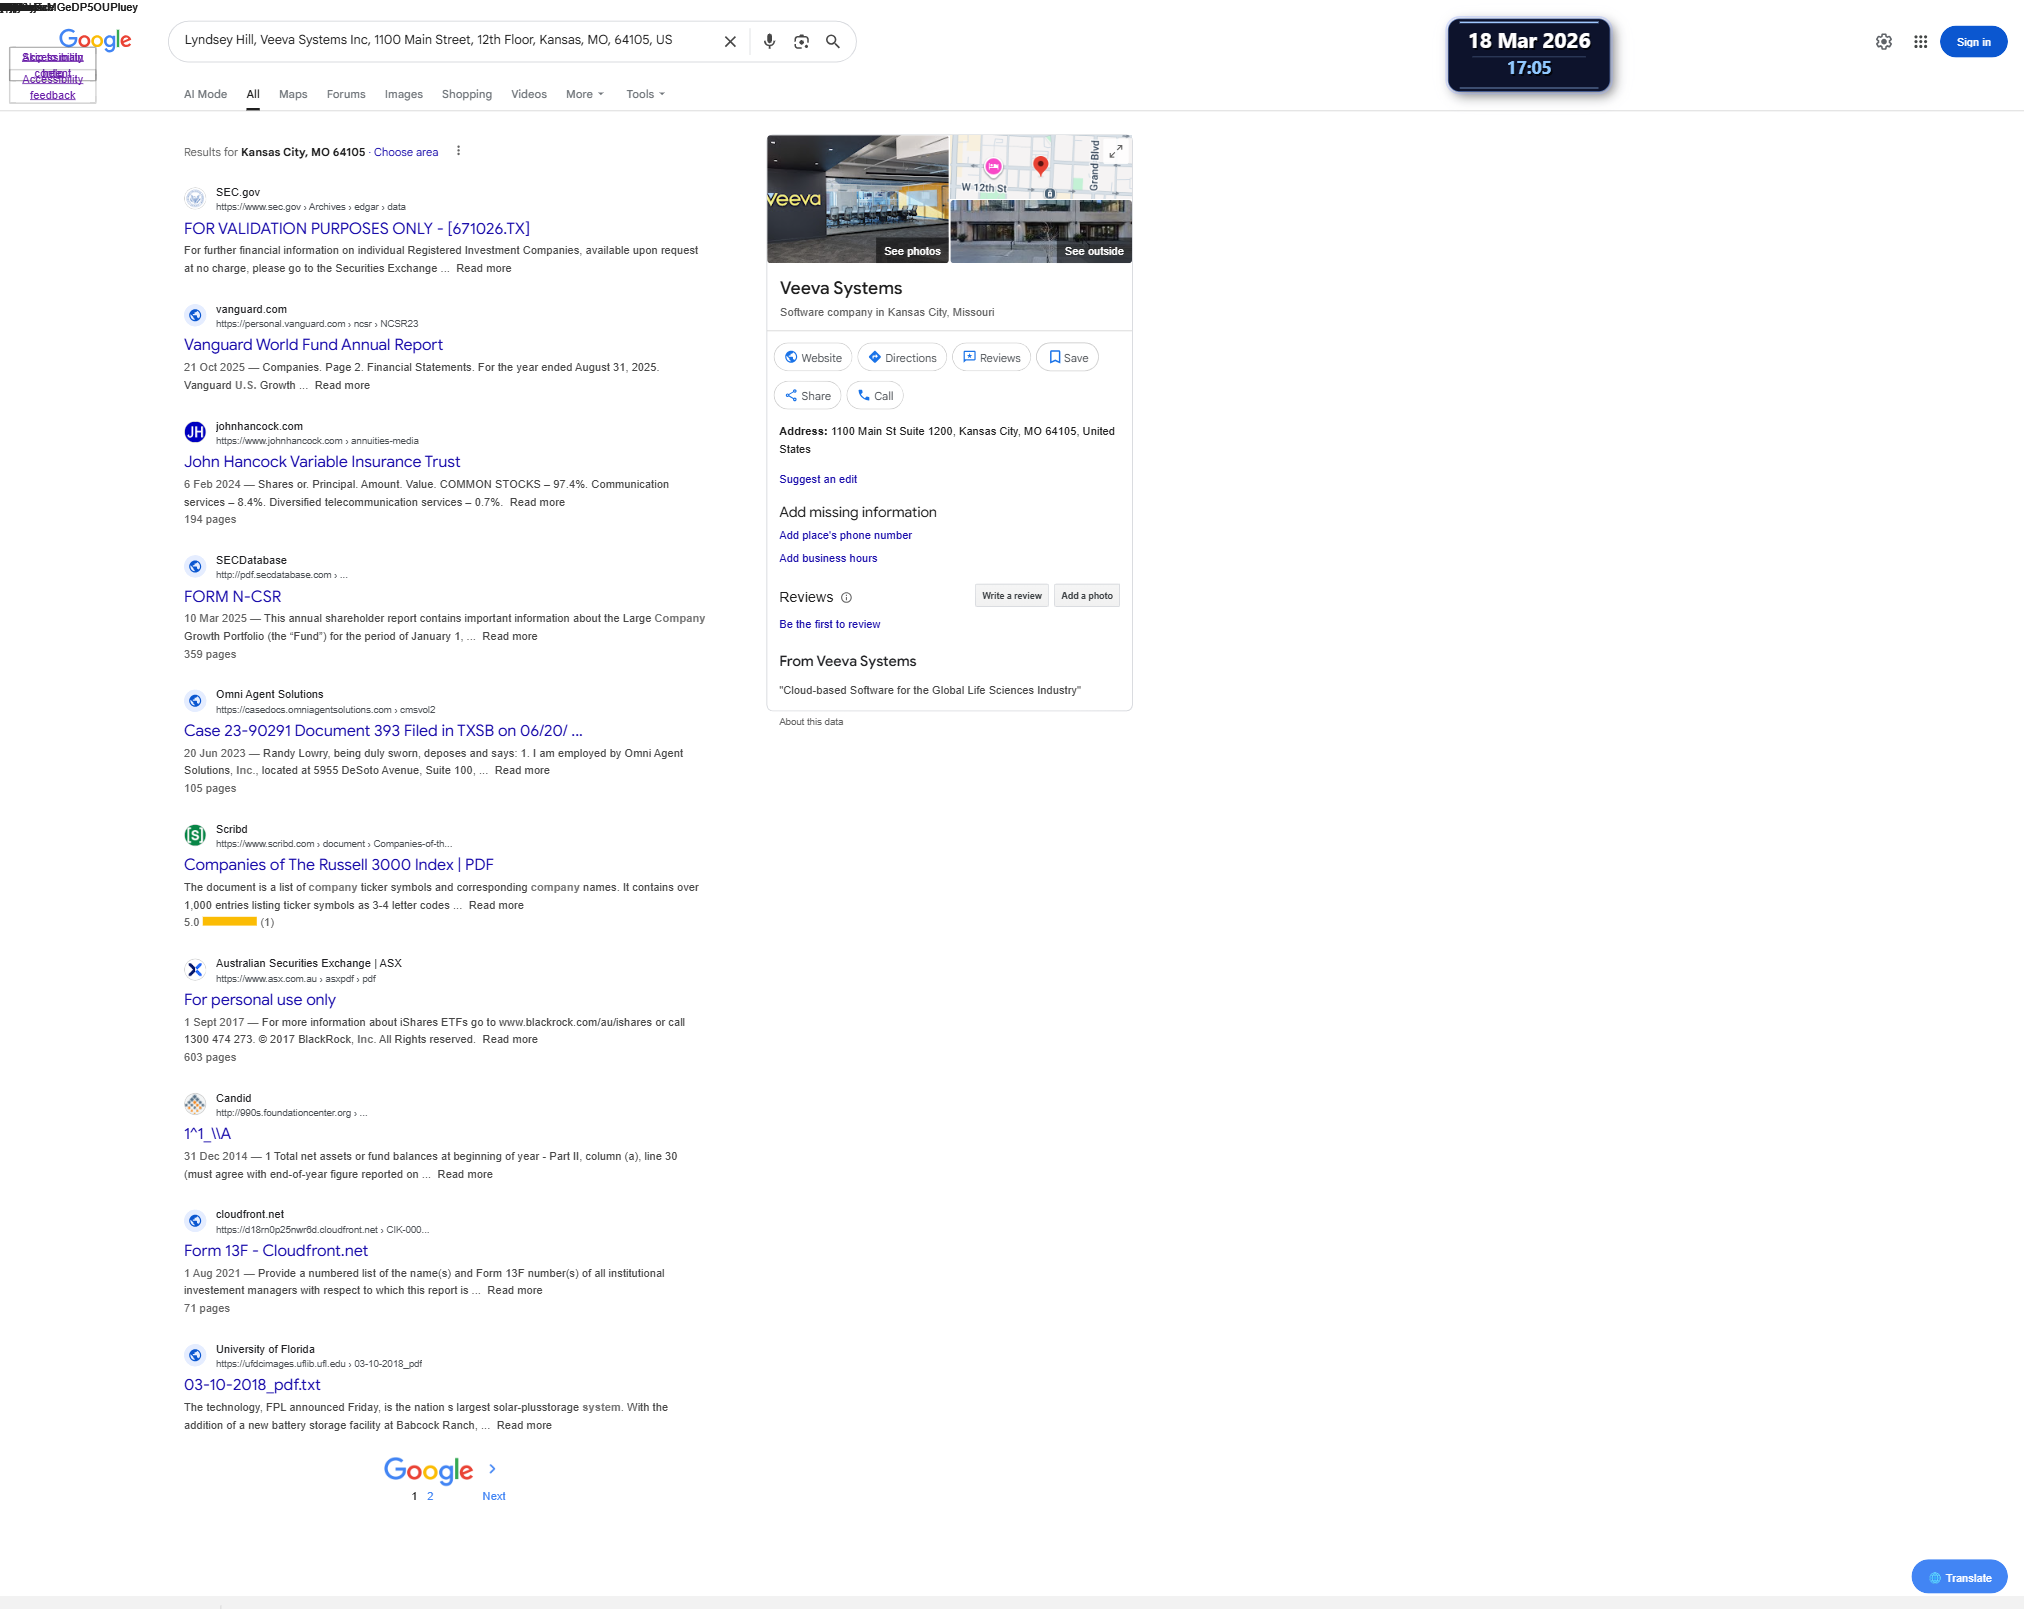Clear the search box text
The height and width of the screenshot is (1609, 2036).
730,42
